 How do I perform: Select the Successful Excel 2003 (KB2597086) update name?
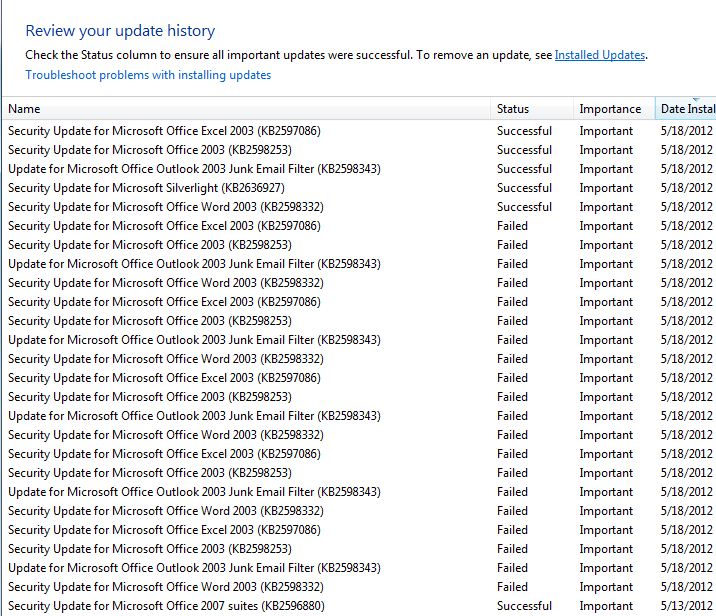pos(164,131)
